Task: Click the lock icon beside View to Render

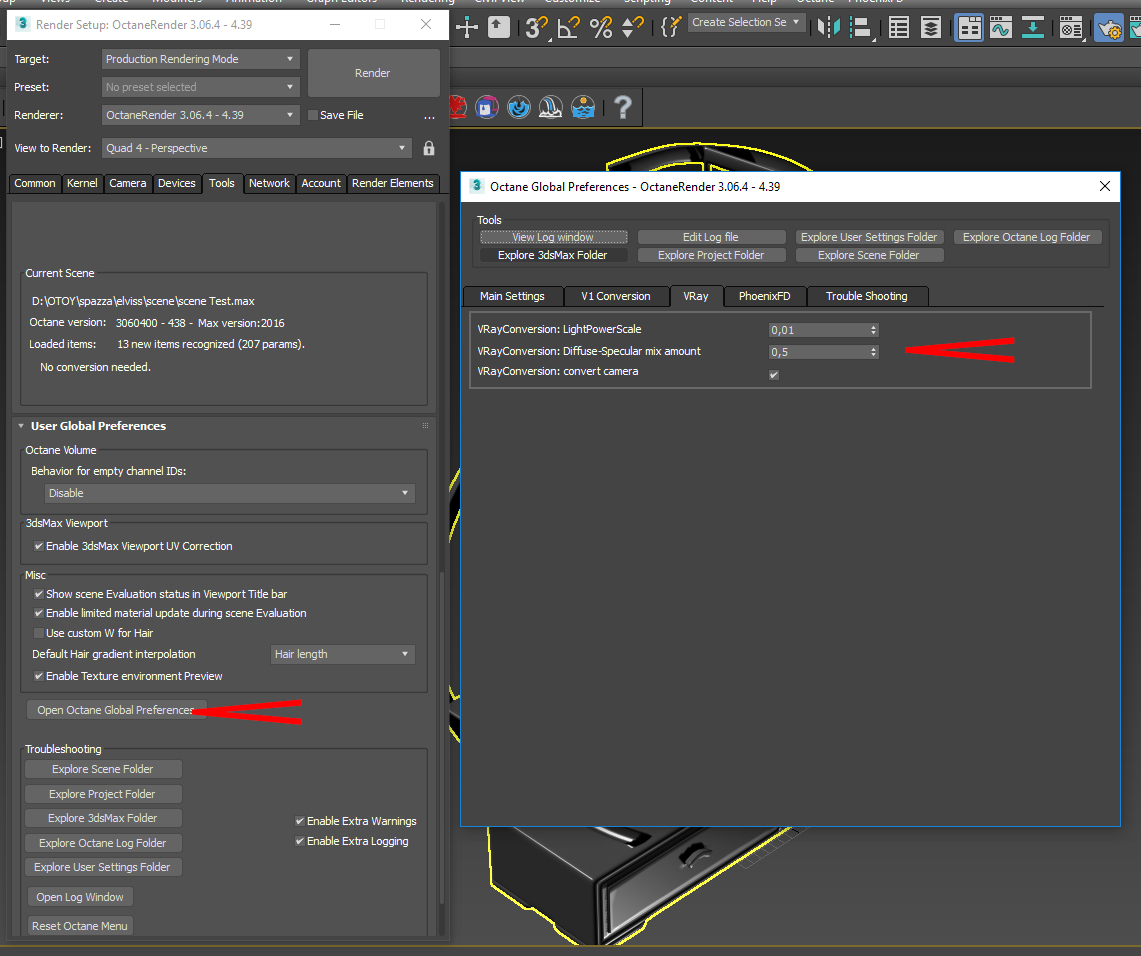Action: 429,148
